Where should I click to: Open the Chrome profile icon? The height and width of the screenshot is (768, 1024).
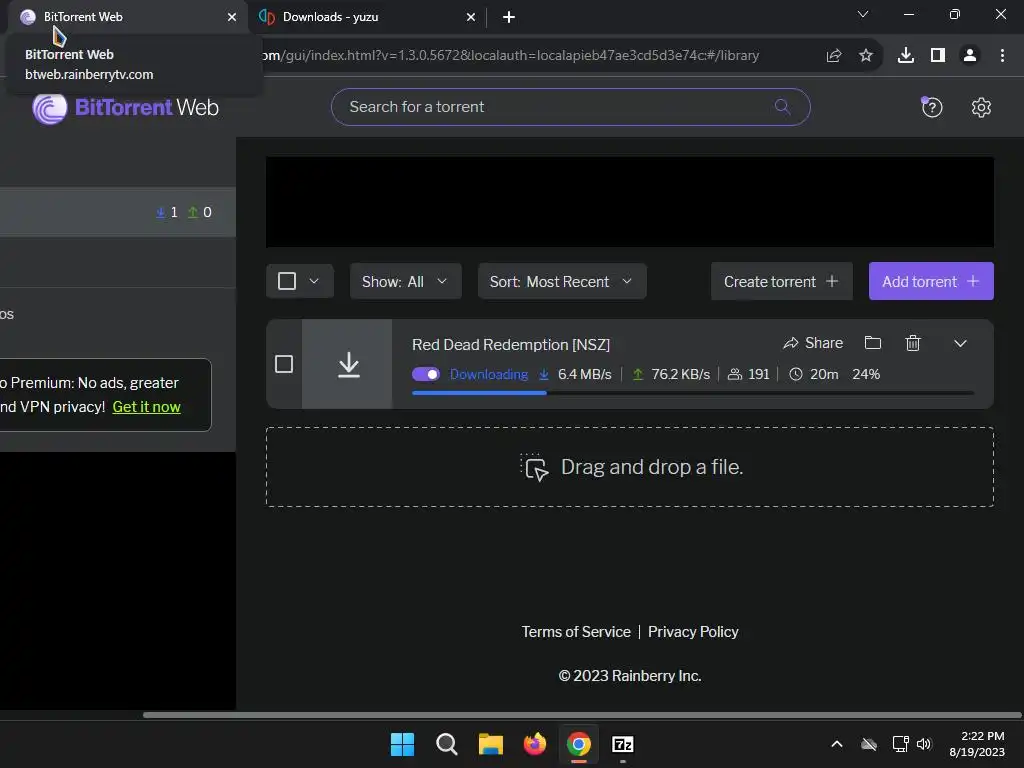pos(970,56)
